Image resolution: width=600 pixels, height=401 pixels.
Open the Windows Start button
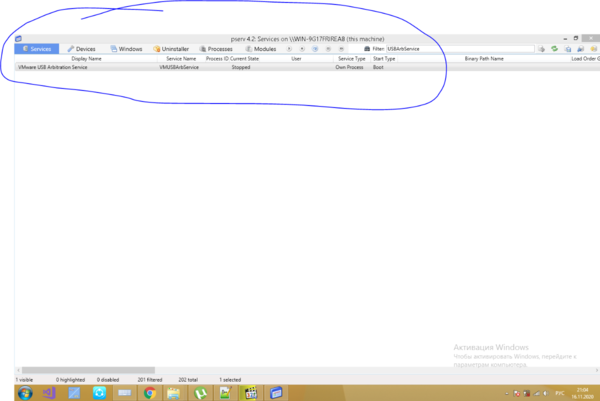click(25, 393)
